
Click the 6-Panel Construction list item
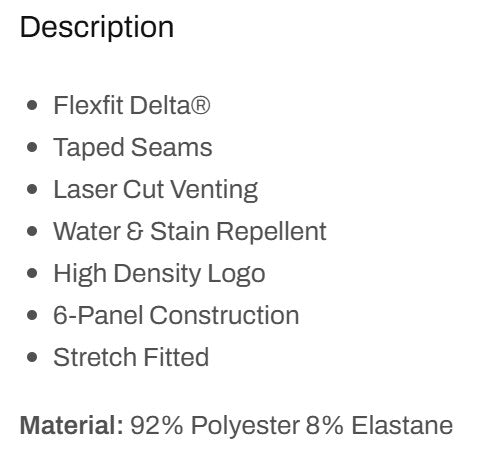(176, 315)
